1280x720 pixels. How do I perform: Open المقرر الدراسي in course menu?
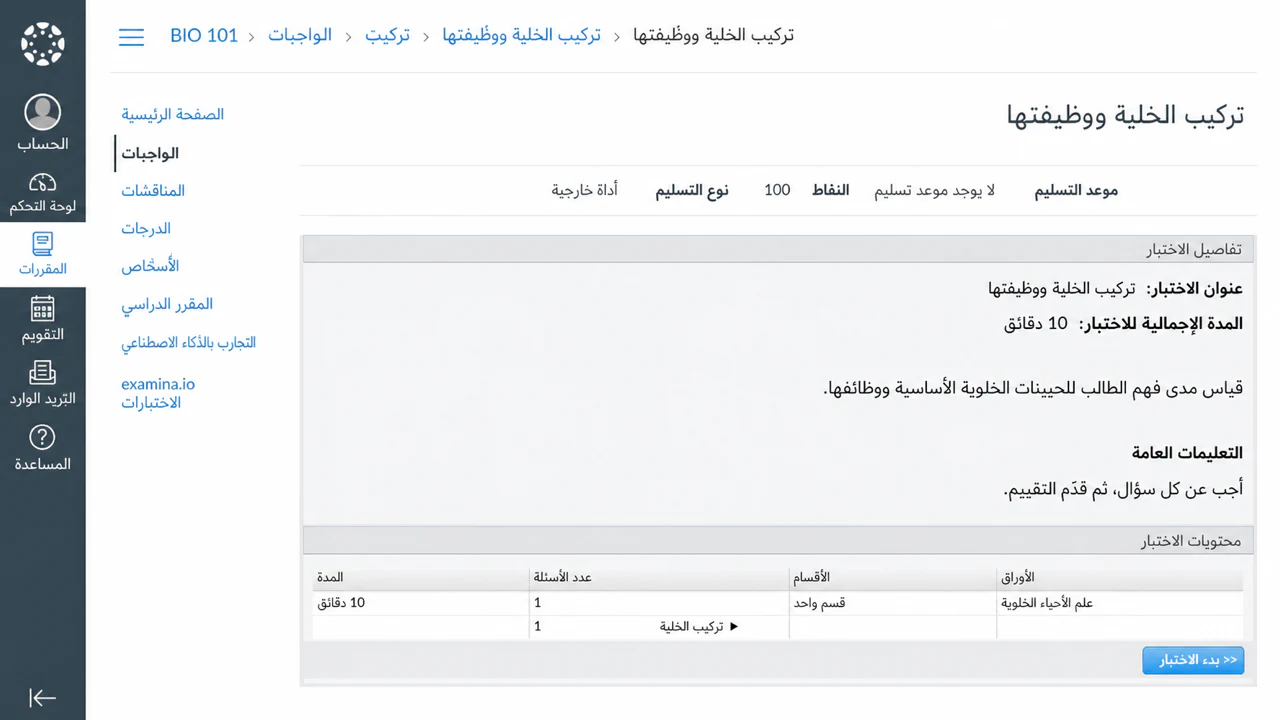[167, 304]
